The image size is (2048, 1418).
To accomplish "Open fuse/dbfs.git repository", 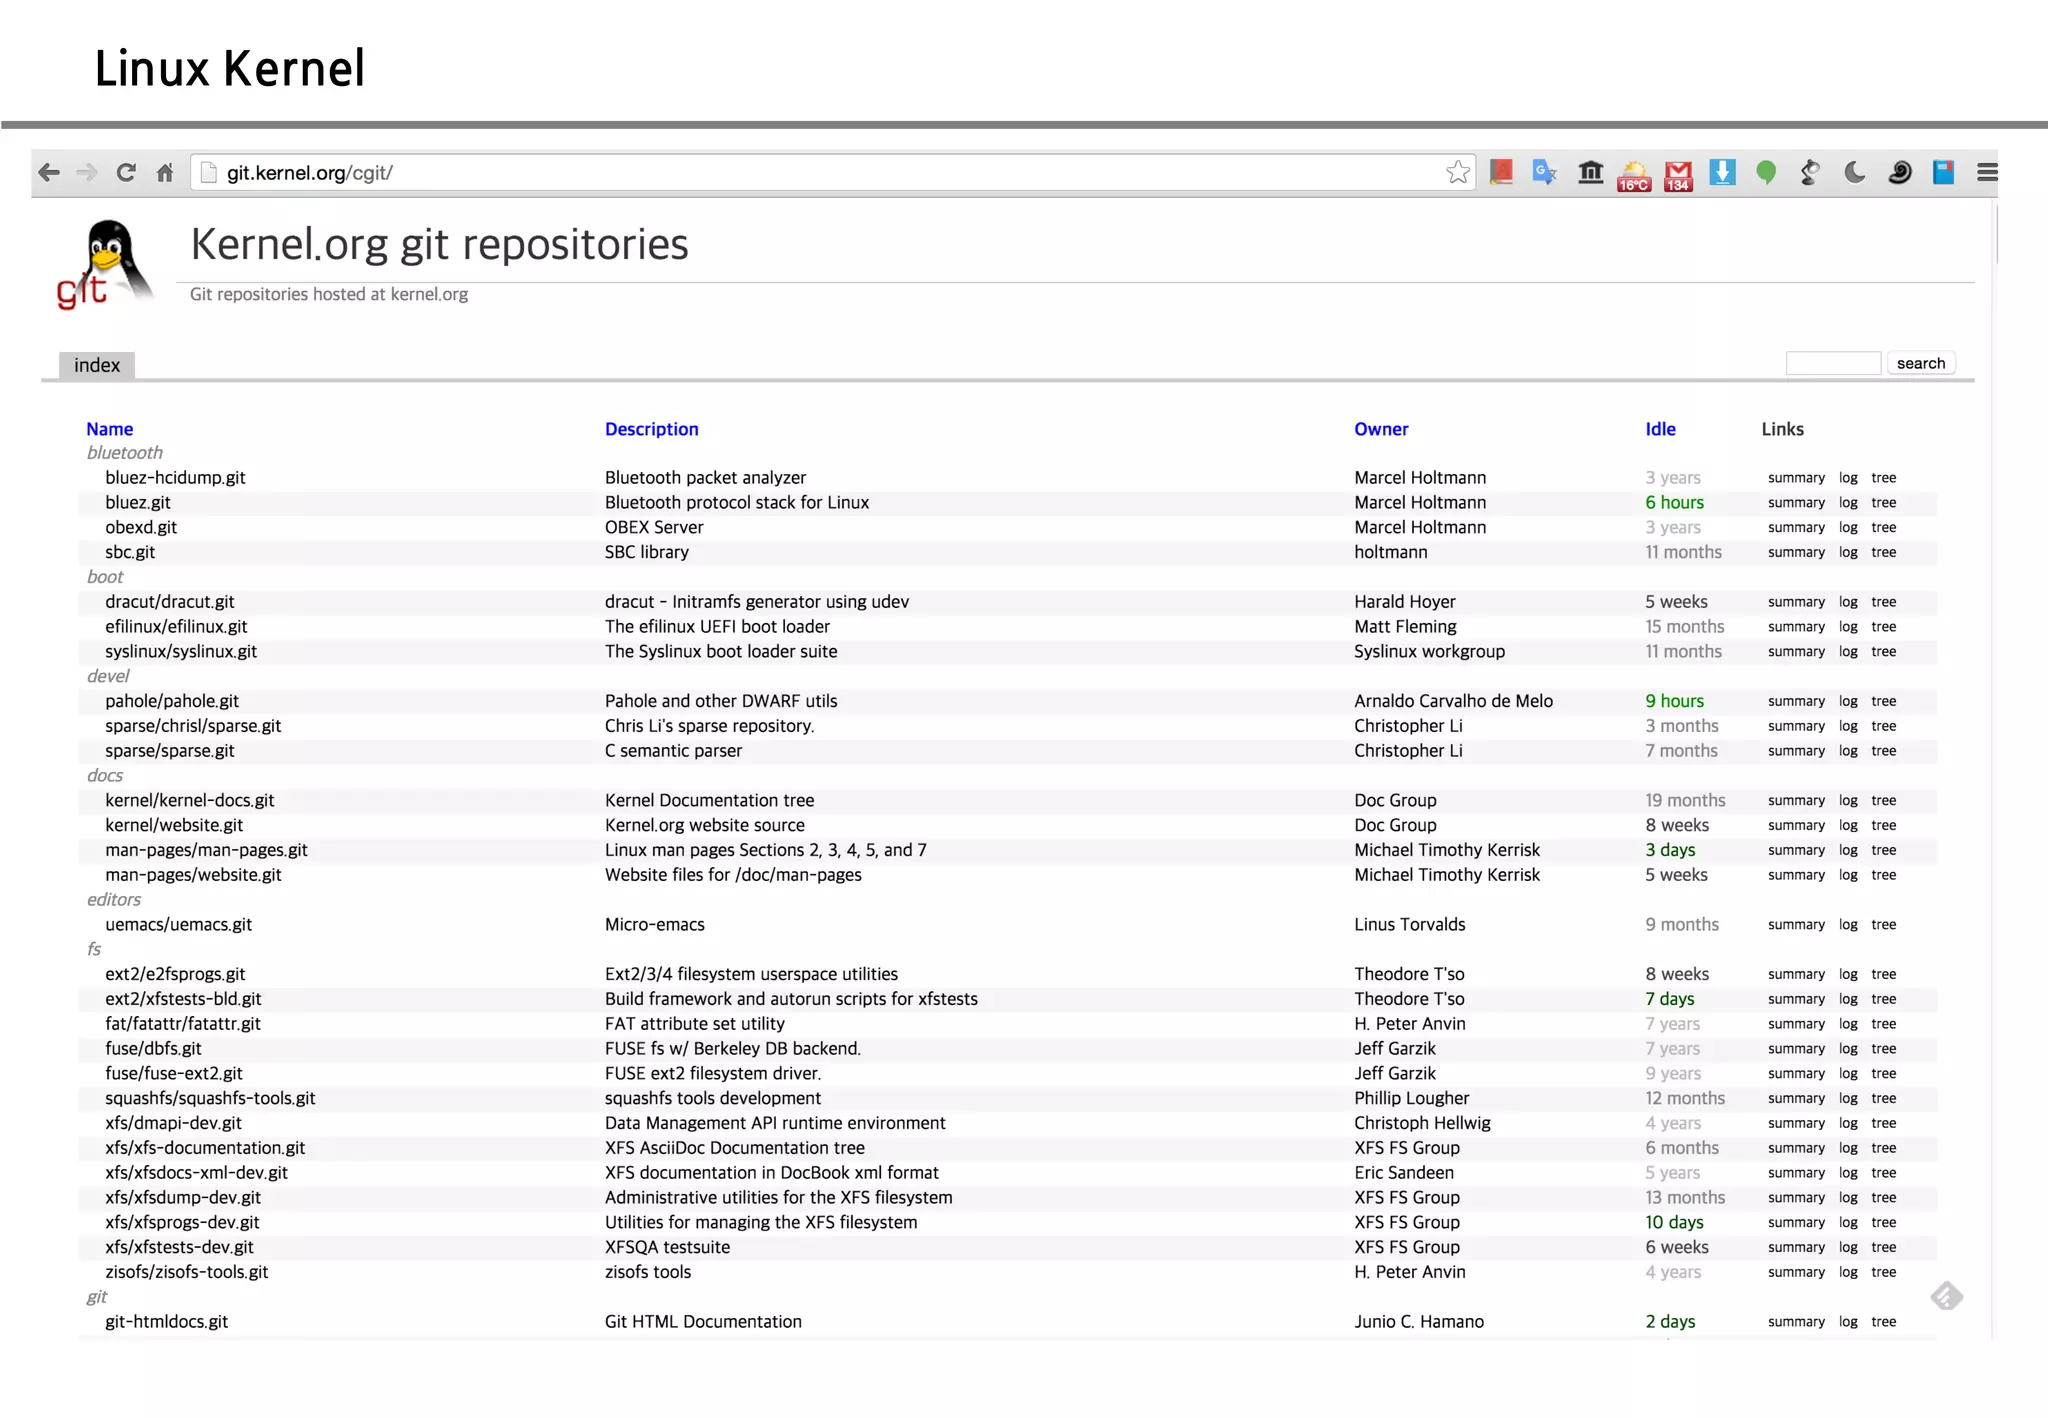I will tap(153, 1049).
